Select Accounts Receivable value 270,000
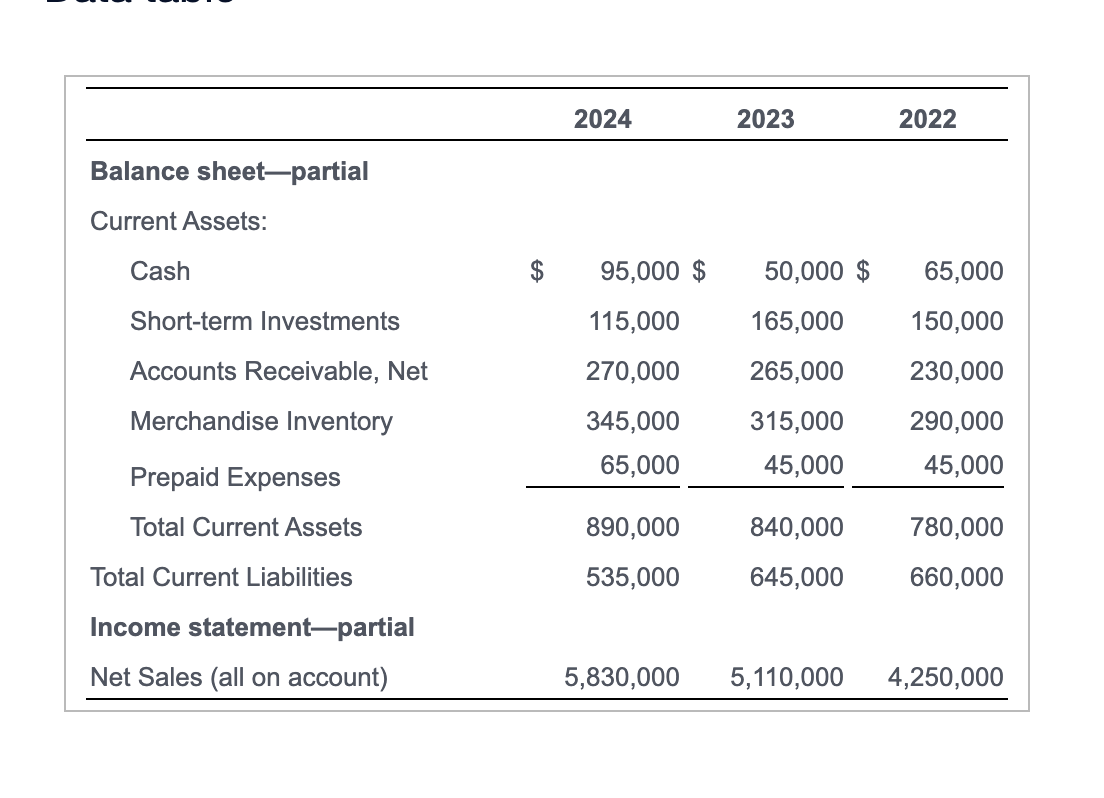The width and height of the screenshot is (1104, 798). pyautogui.click(x=633, y=371)
